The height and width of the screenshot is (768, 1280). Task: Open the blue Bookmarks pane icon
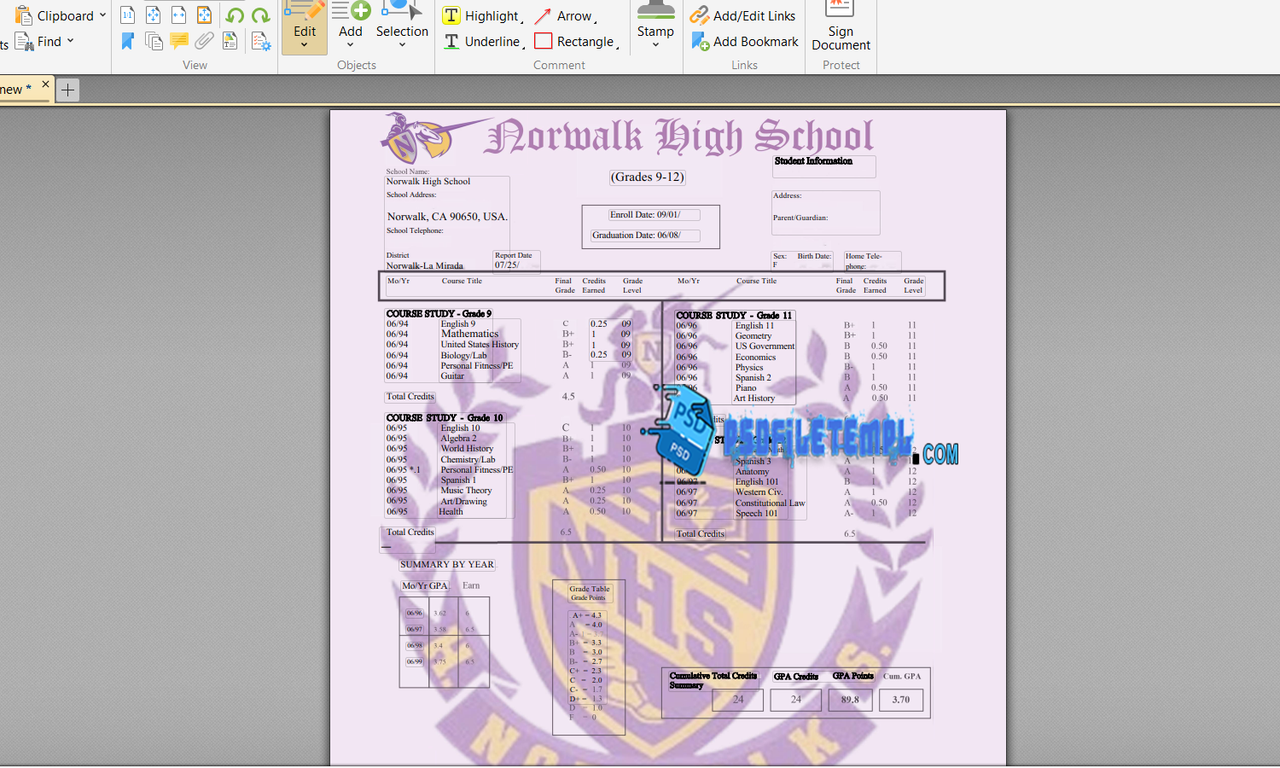(128, 41)
